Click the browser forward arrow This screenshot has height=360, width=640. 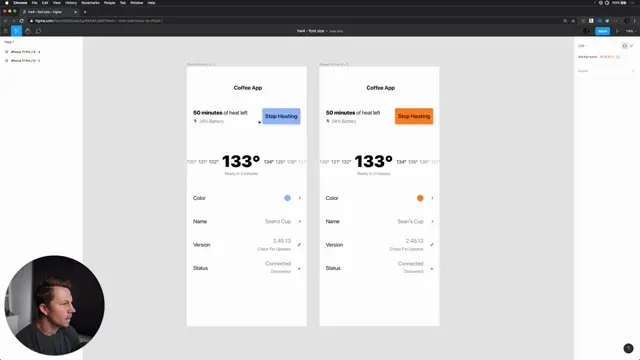point(13,21)
